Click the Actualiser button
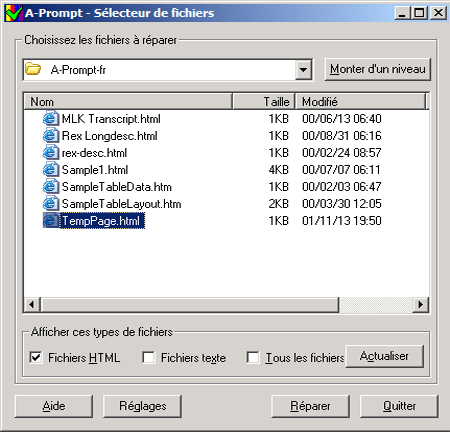Viewport: 450px width, 432px height. [x=385, y=356]
